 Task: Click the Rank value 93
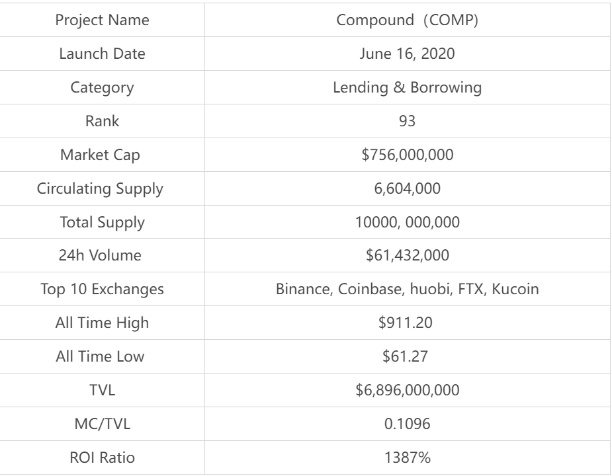[407, 121]
